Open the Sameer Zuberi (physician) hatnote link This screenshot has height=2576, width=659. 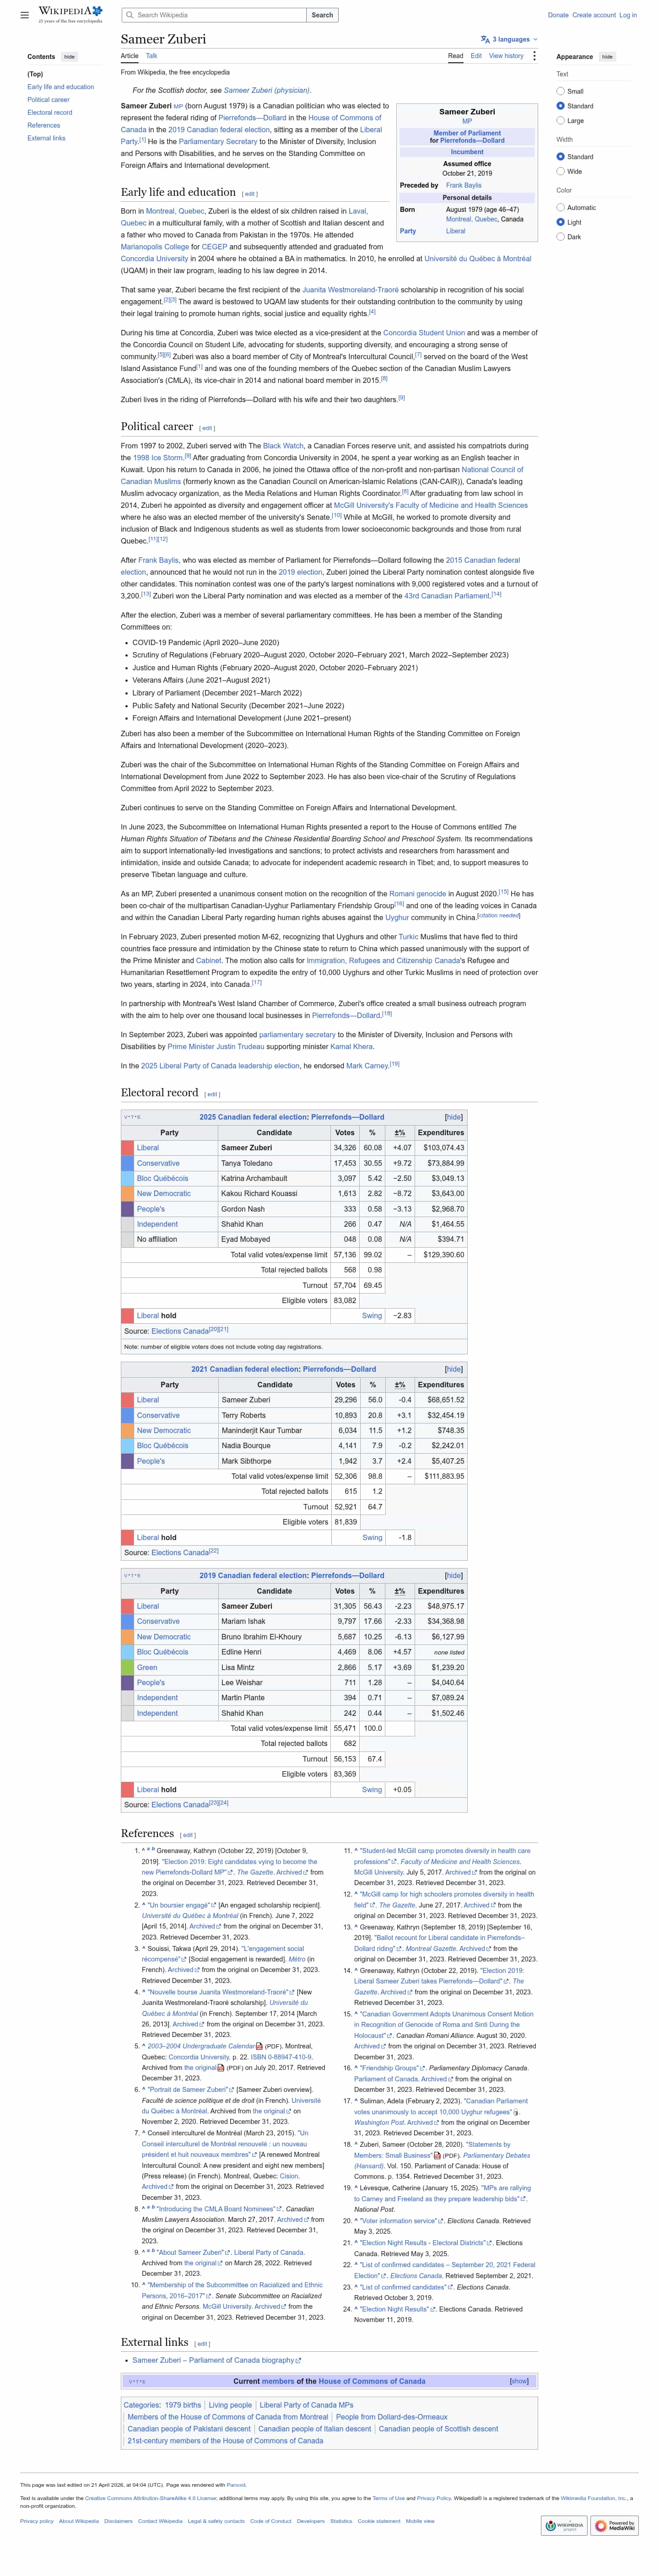click(x=266, y=90)
